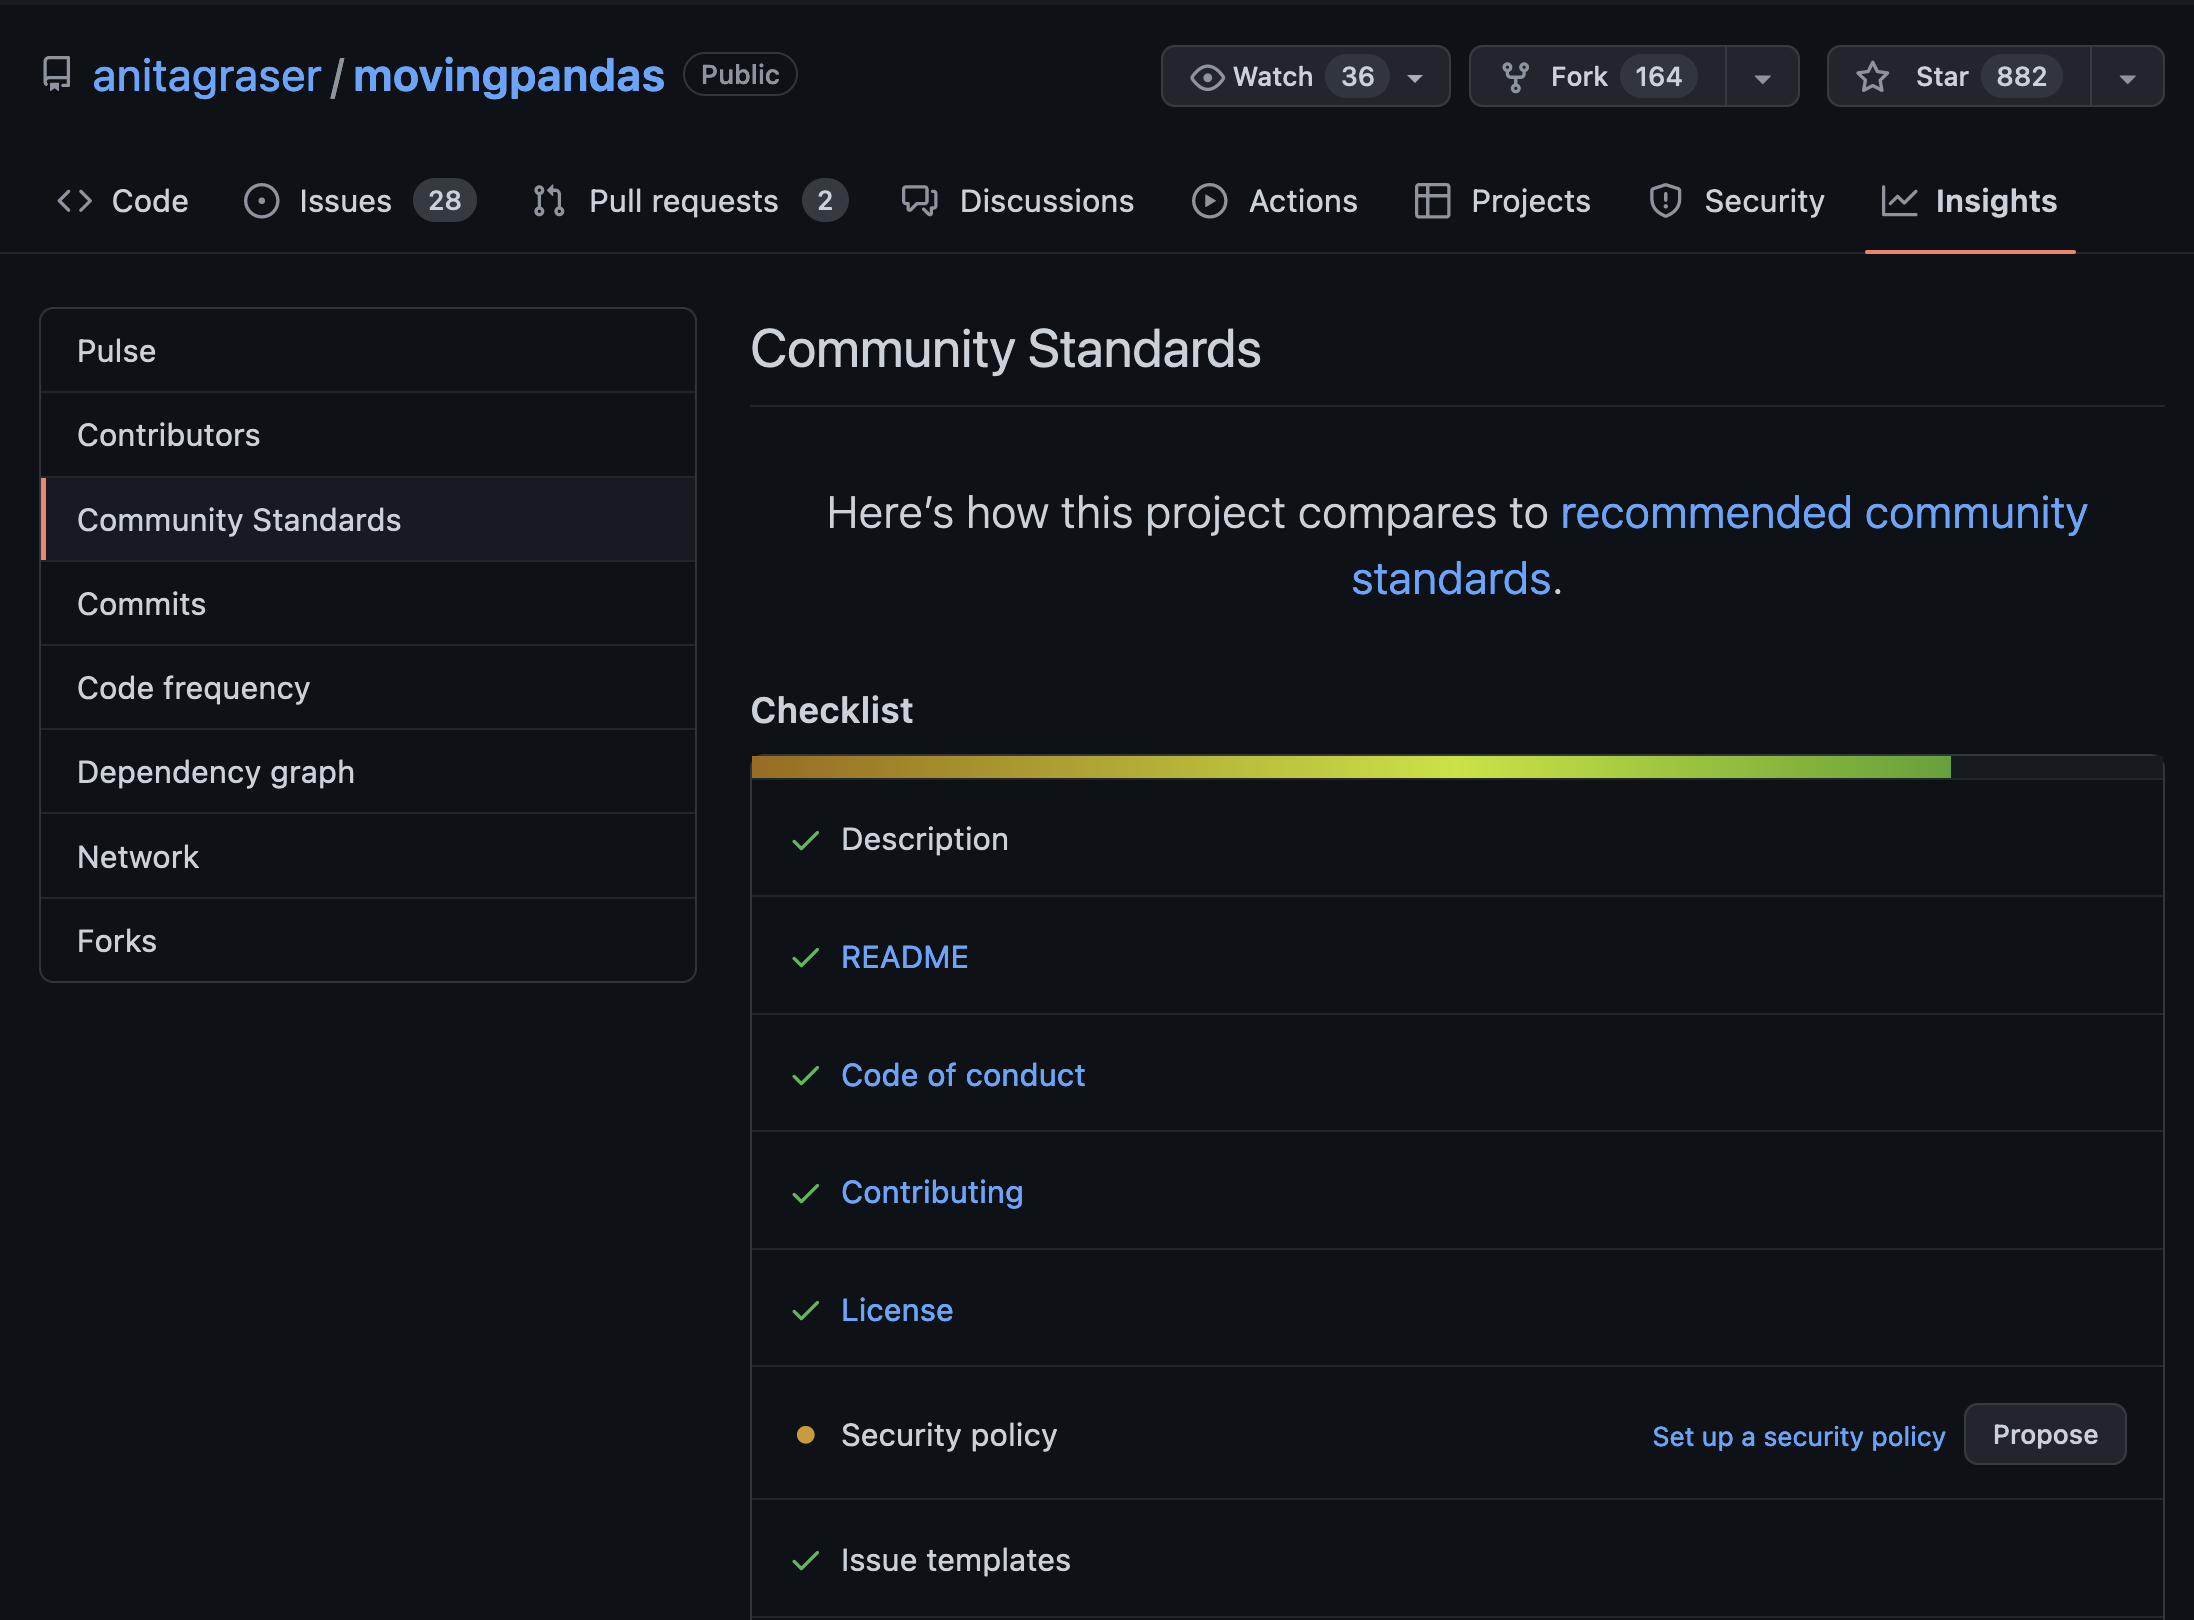Click the Fork button label
The height and width of the screenshot is (1620, 2194).
click(x=1579, y=77)
